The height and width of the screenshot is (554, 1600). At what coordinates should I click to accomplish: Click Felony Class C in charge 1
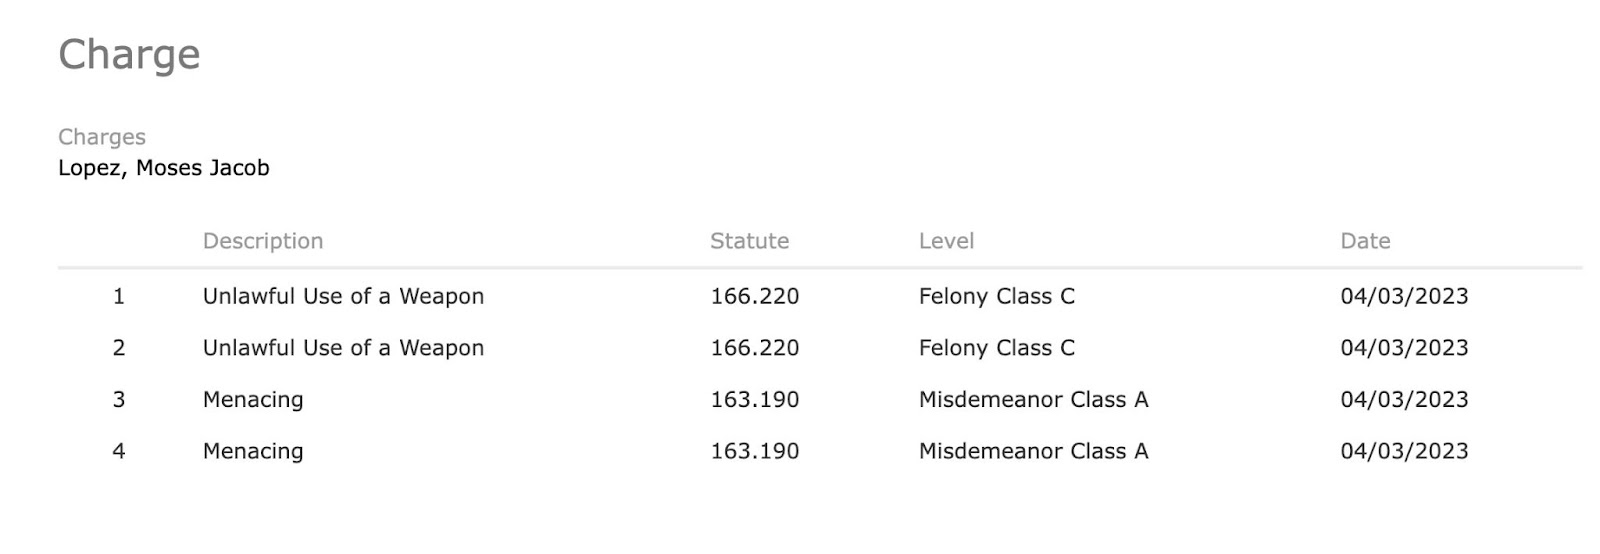(x=997, y=296)
